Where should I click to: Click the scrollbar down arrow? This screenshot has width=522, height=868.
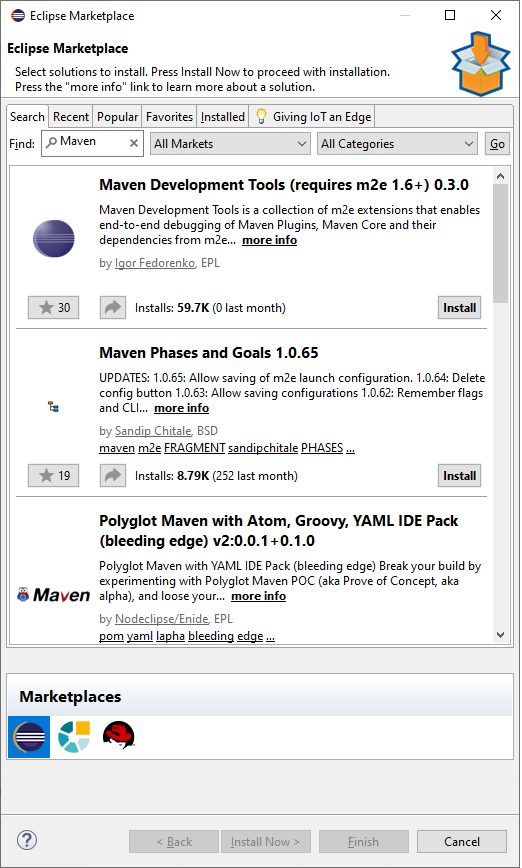pos(500,634)
